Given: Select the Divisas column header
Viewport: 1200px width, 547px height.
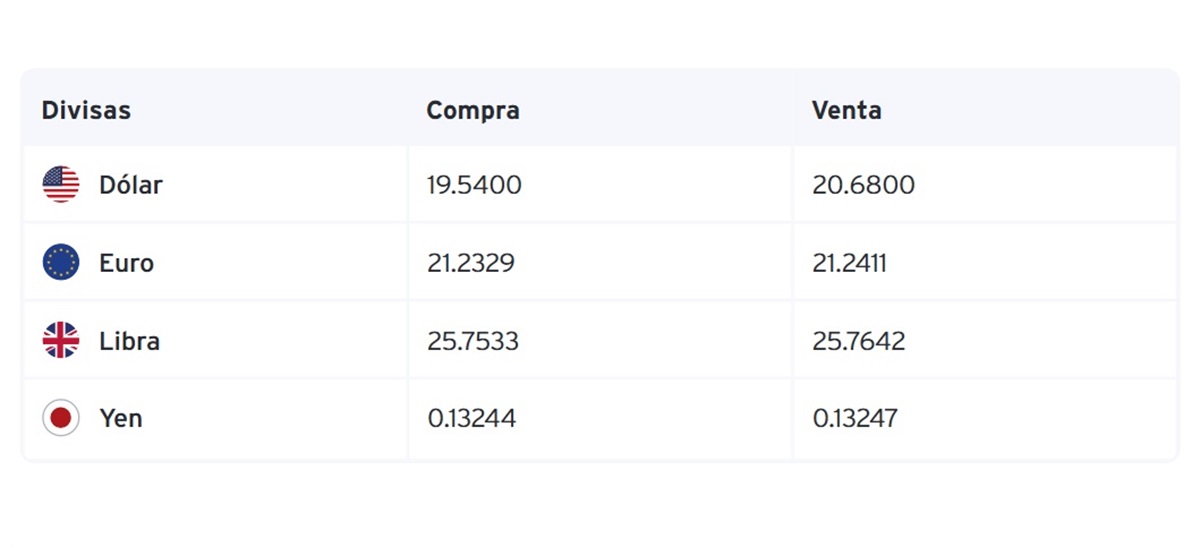Looking at the screenshot, I should tap(86, 110).
